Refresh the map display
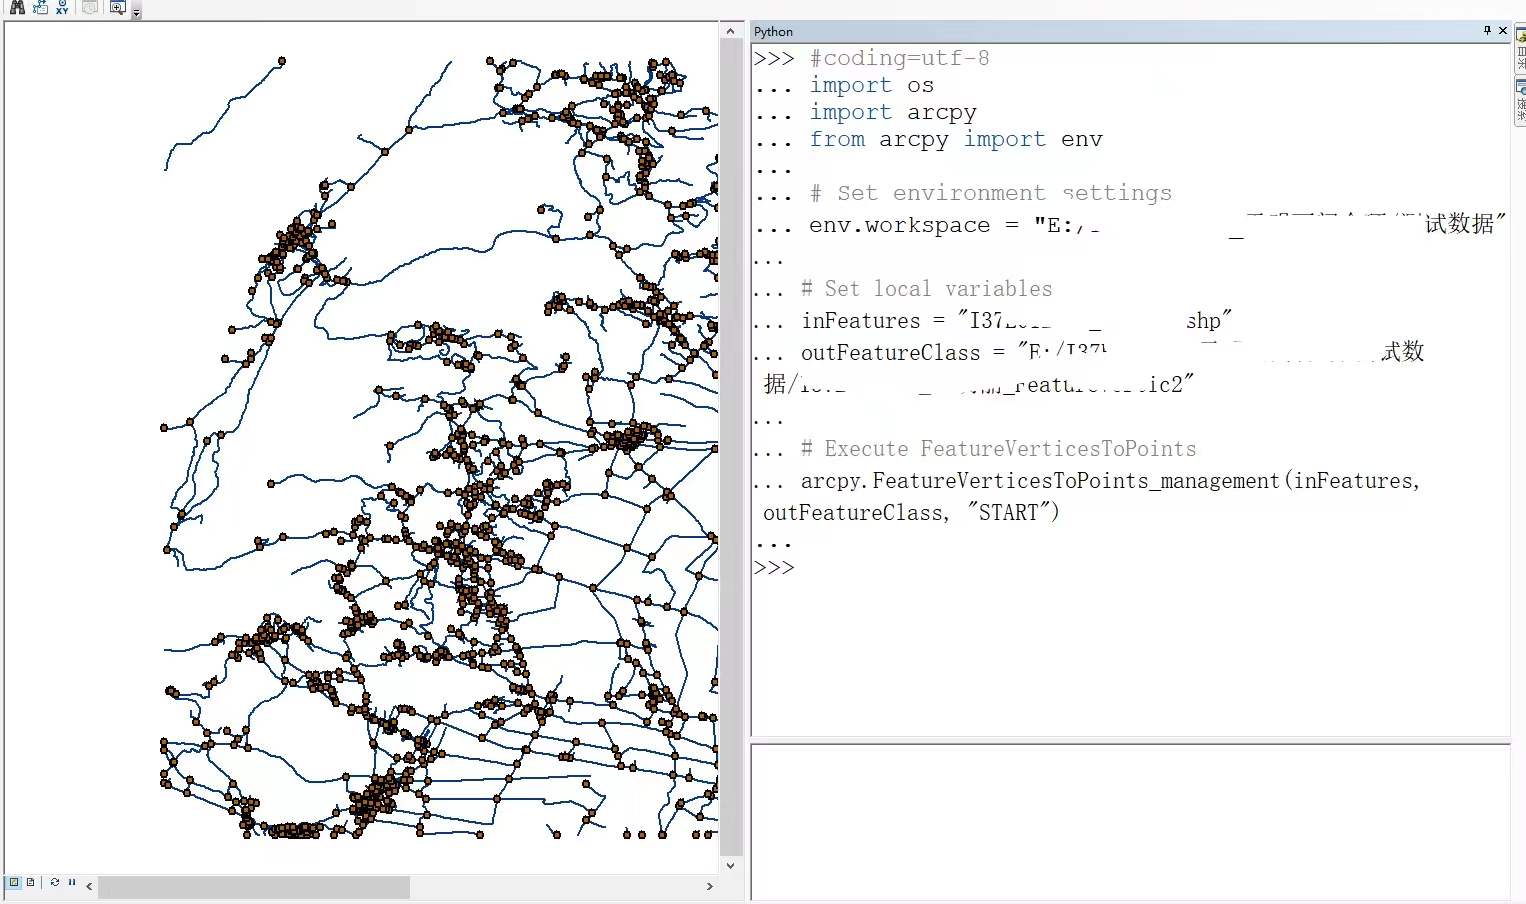 point(54,882)
